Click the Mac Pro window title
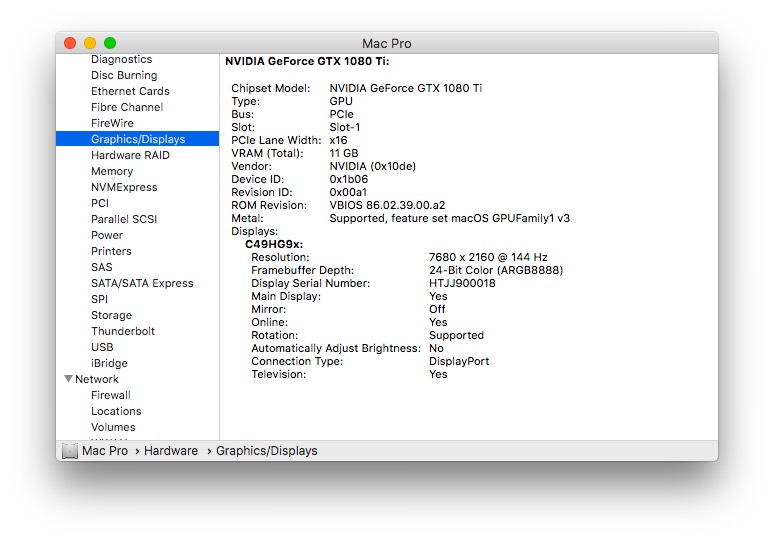Viewport: 774px width, 541px height. (387, 43)
